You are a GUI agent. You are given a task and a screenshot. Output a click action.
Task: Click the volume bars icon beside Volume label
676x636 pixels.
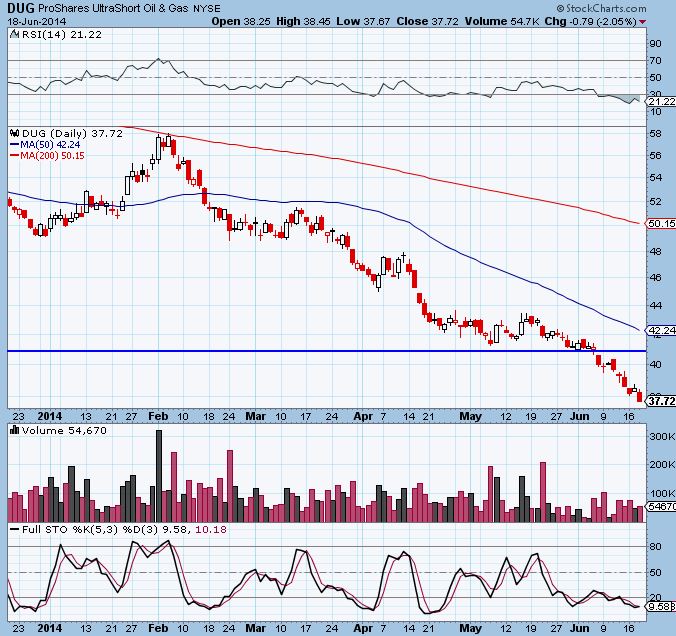[x=15, y=430]
